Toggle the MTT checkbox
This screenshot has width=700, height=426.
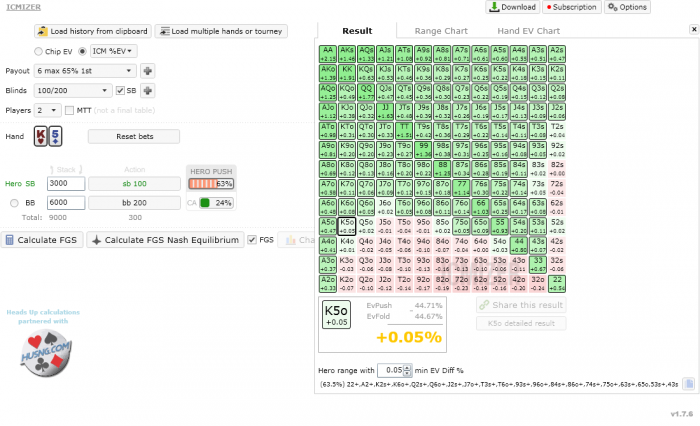pos(69,110)
